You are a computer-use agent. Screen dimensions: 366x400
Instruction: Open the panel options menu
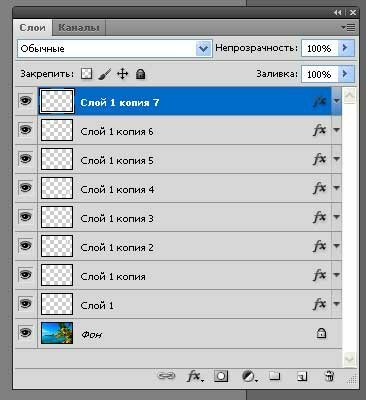pyautogui.click(x=348, y=27)
